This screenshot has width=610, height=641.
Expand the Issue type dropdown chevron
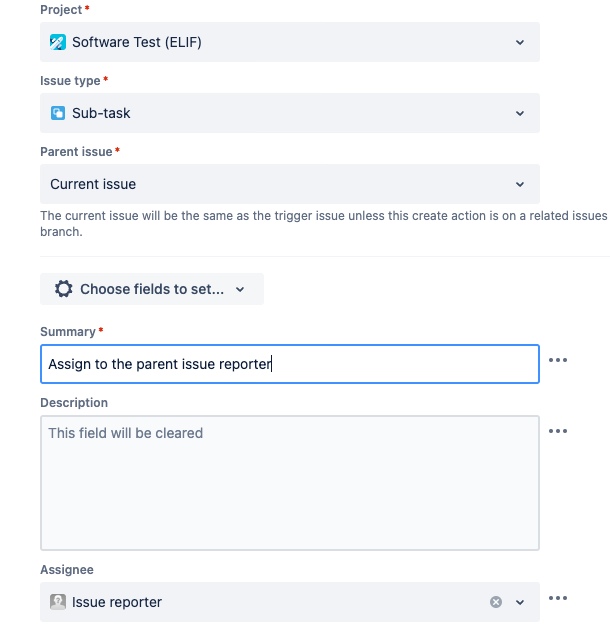[x=520, y=113]
